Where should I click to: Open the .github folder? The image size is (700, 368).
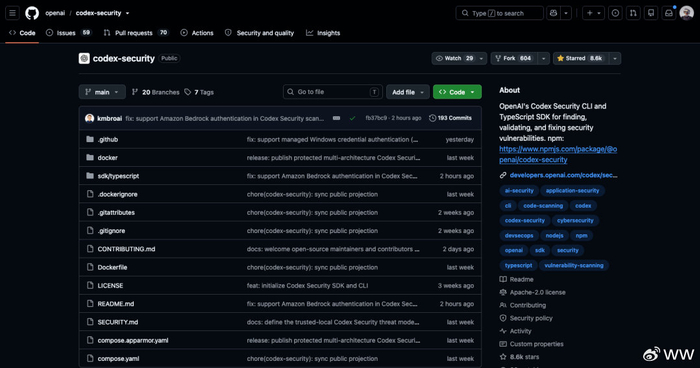click(x=108, y=139)
